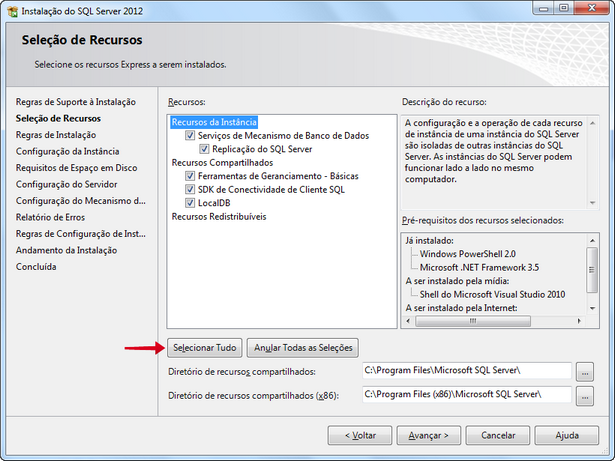Click Anular Todas as Seleções button
The image size is (615, 461).
(x=303, y=348)
